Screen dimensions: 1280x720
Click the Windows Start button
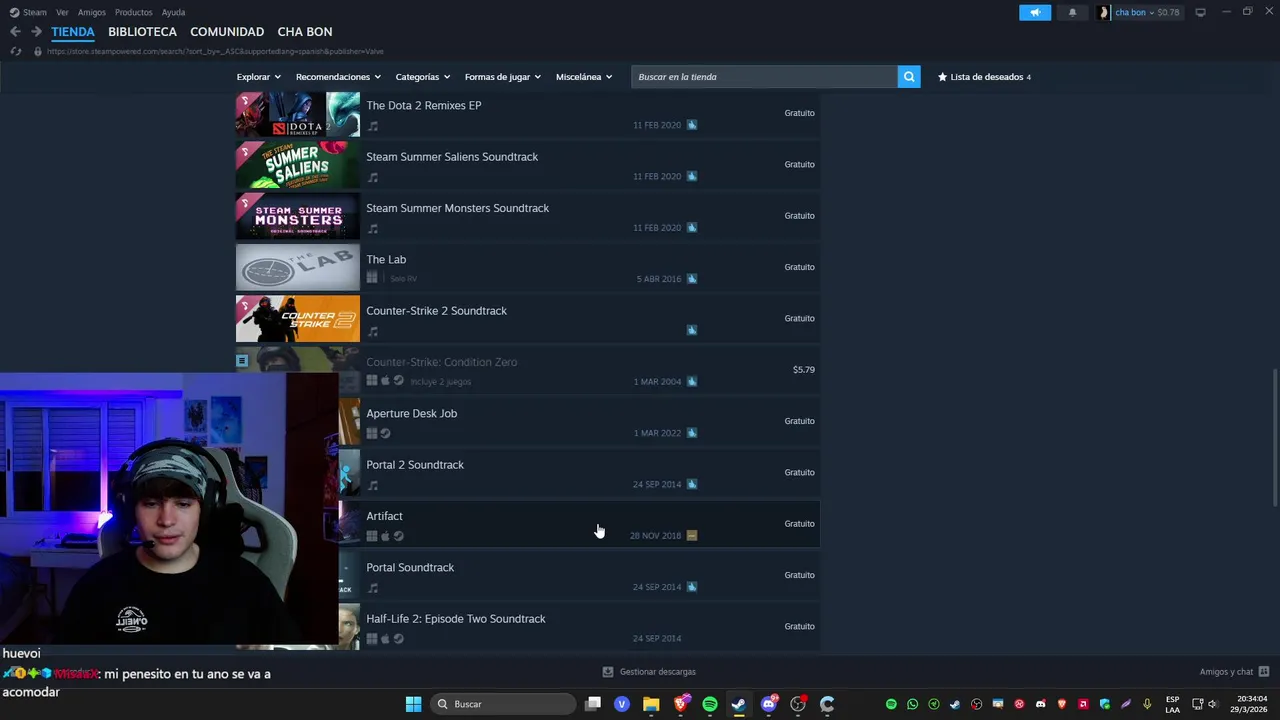point(413,704)
